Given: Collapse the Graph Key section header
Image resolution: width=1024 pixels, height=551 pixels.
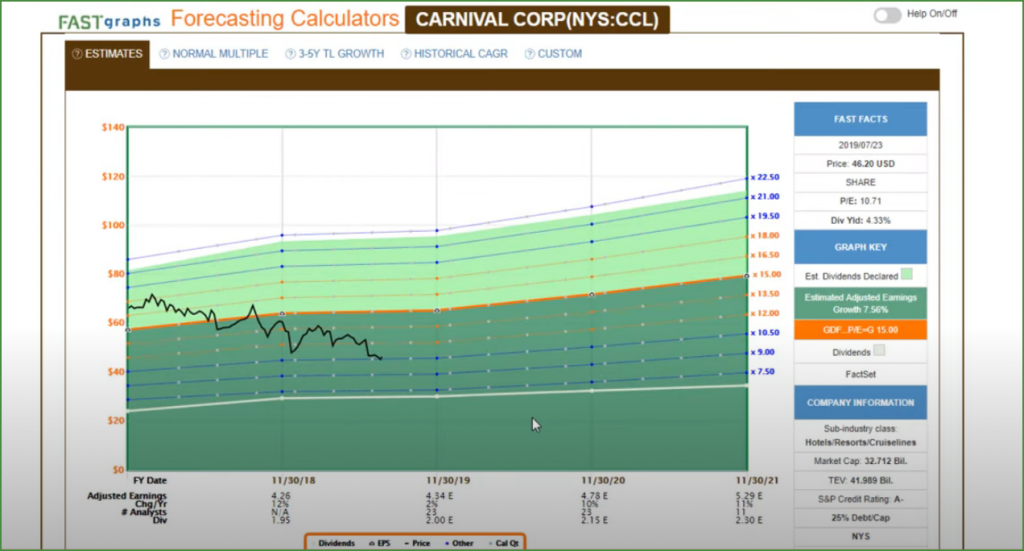Looking at the screenshot, I should (x=860, y=247).
